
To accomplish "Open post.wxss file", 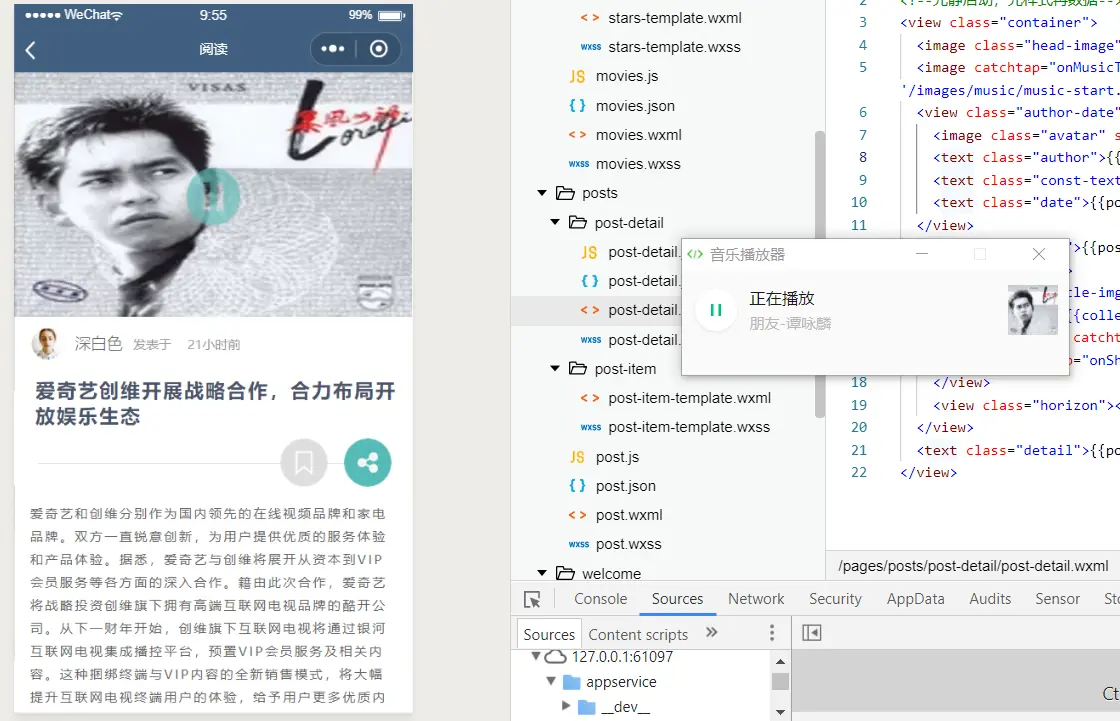I will click(629, 545).
